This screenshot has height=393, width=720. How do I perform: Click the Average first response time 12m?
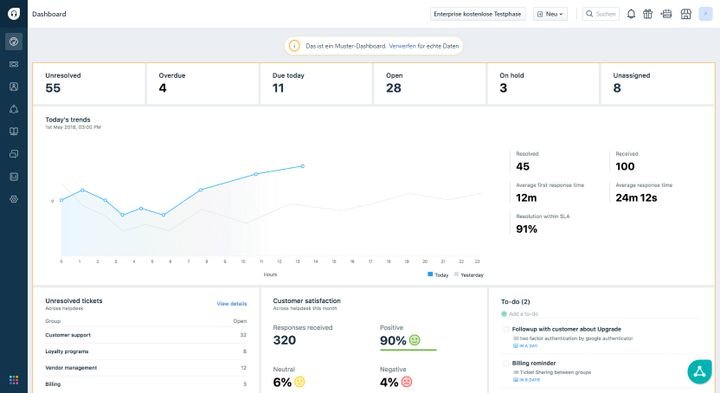[x=550, y=193]
